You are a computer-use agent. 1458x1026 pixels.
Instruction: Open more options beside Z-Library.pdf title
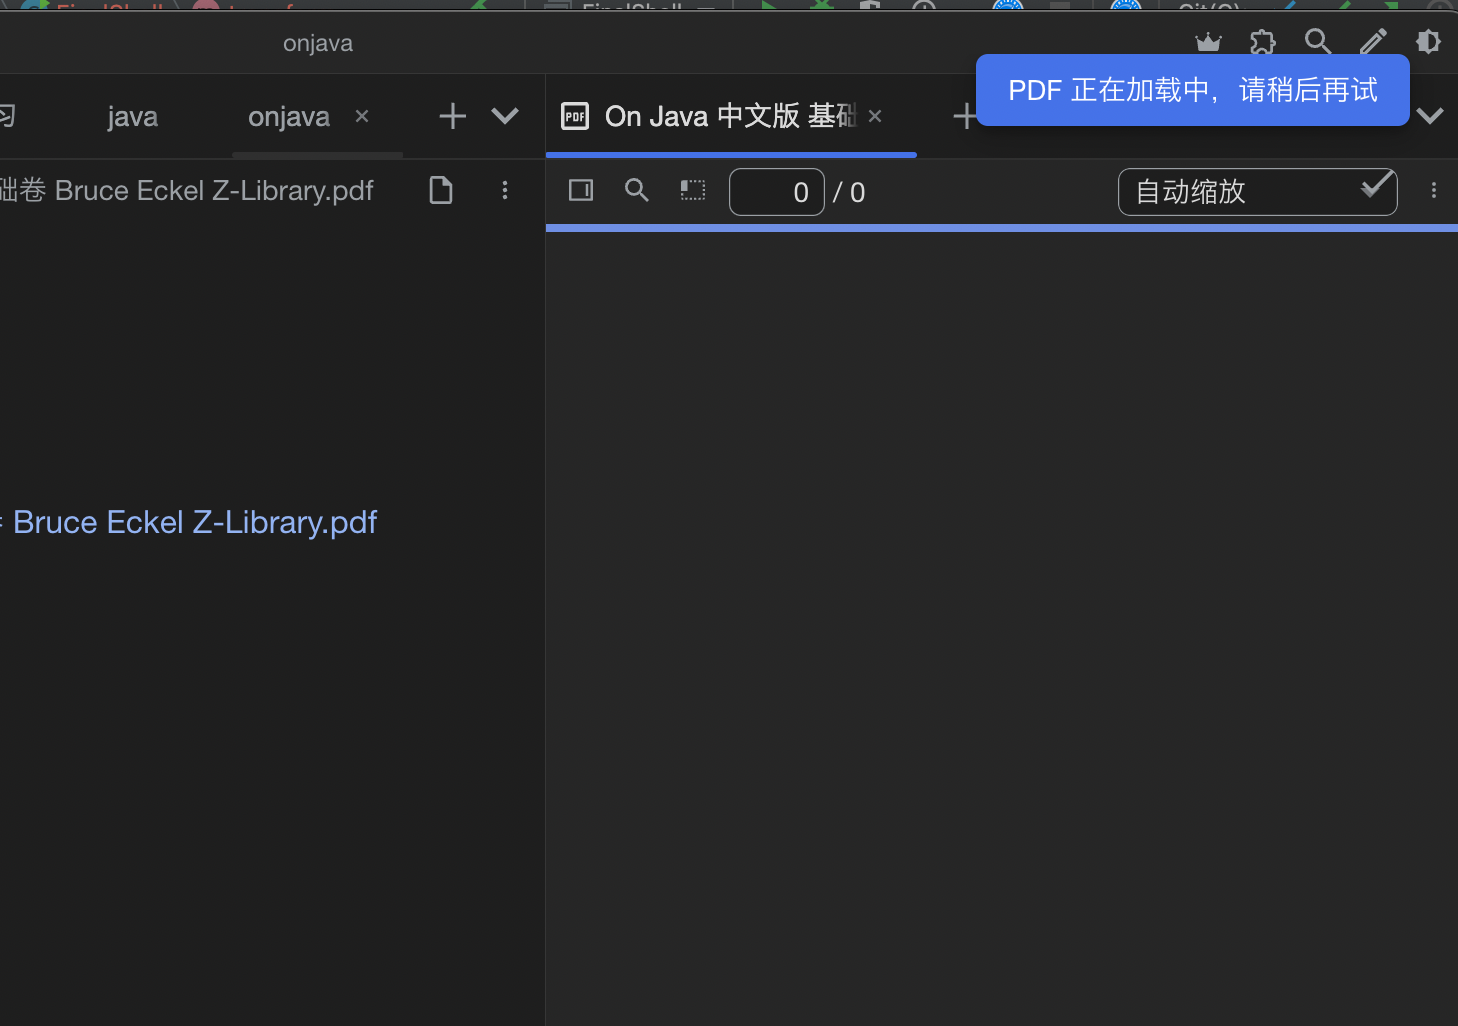(505, 190)
